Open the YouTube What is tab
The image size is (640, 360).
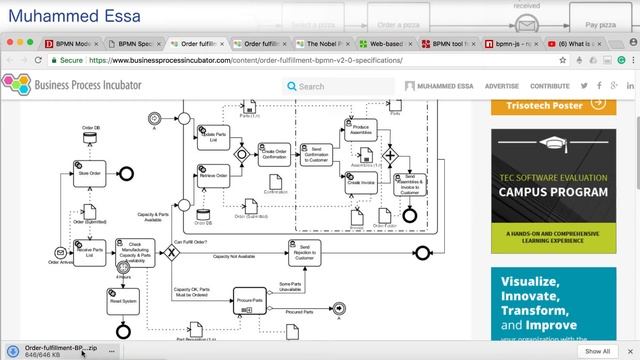575,44
